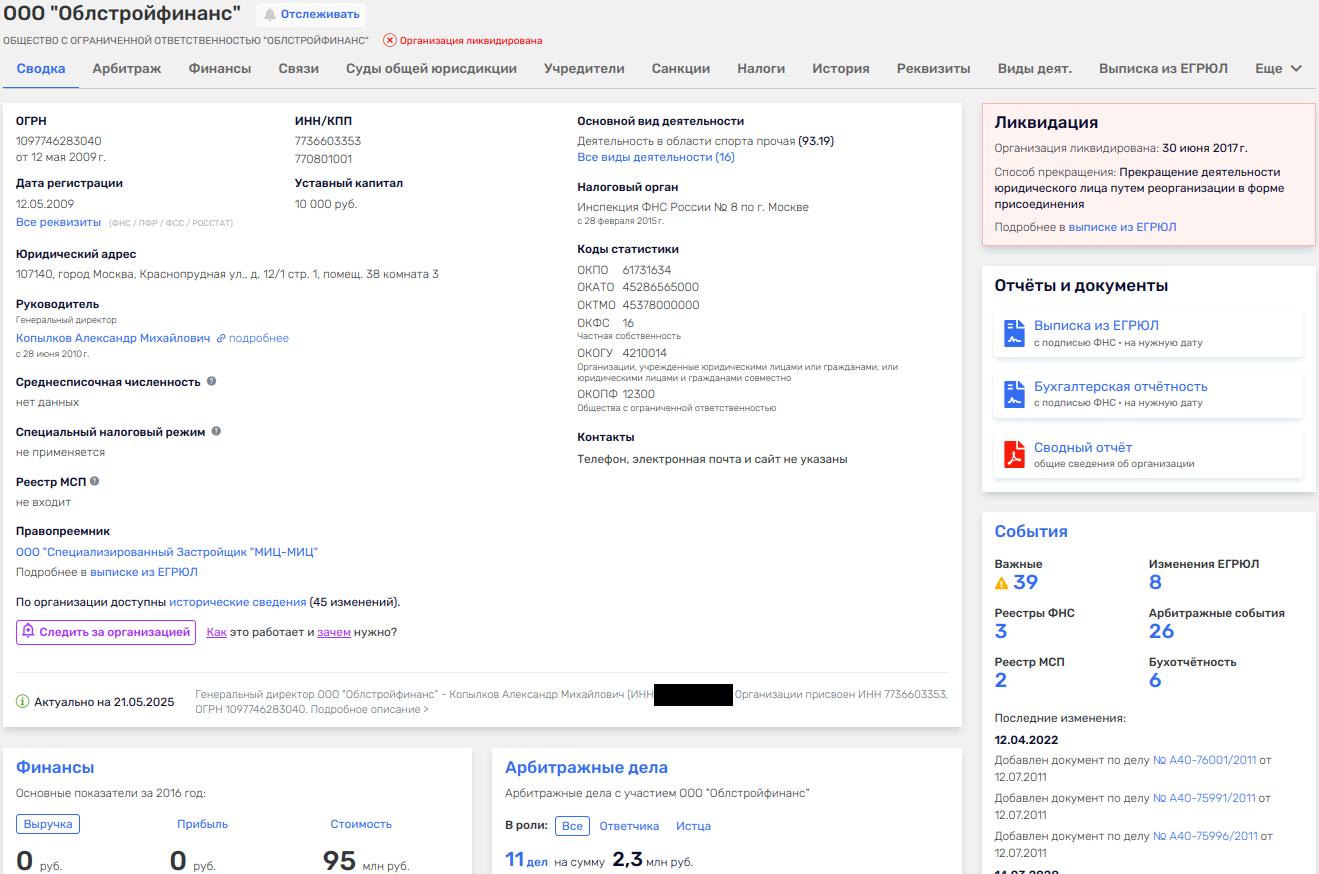Click the link chain icon near подробнее
The height and width of the screenshot is (874, 1319).
click(x=221, y=338)
